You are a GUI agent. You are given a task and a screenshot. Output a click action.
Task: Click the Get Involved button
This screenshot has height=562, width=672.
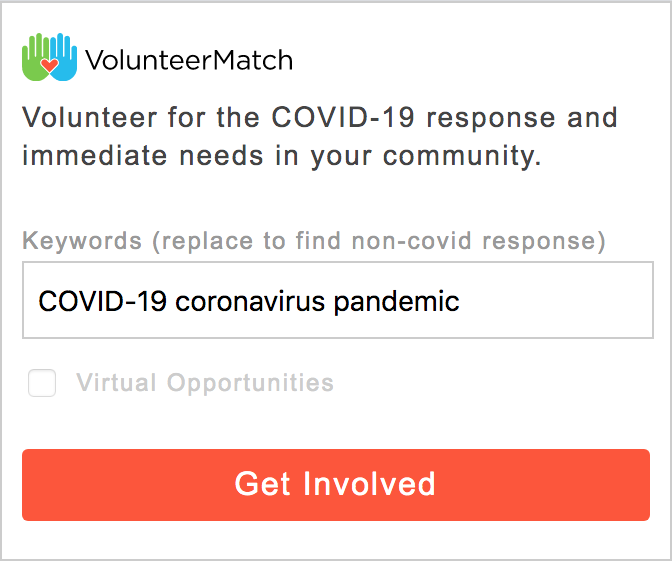coord(336,485)
